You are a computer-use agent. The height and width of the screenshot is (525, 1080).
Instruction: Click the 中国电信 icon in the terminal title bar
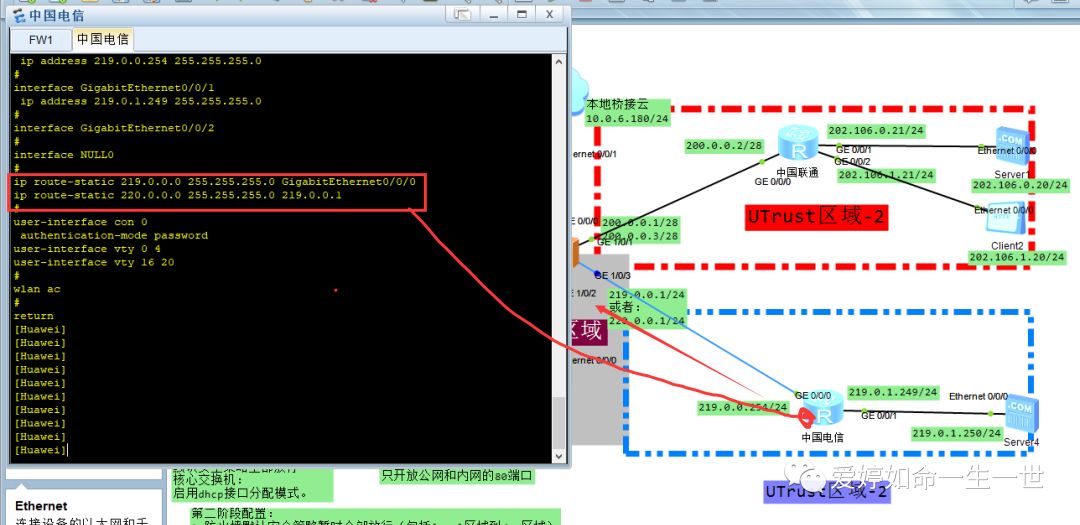click(x=19, y=15)
